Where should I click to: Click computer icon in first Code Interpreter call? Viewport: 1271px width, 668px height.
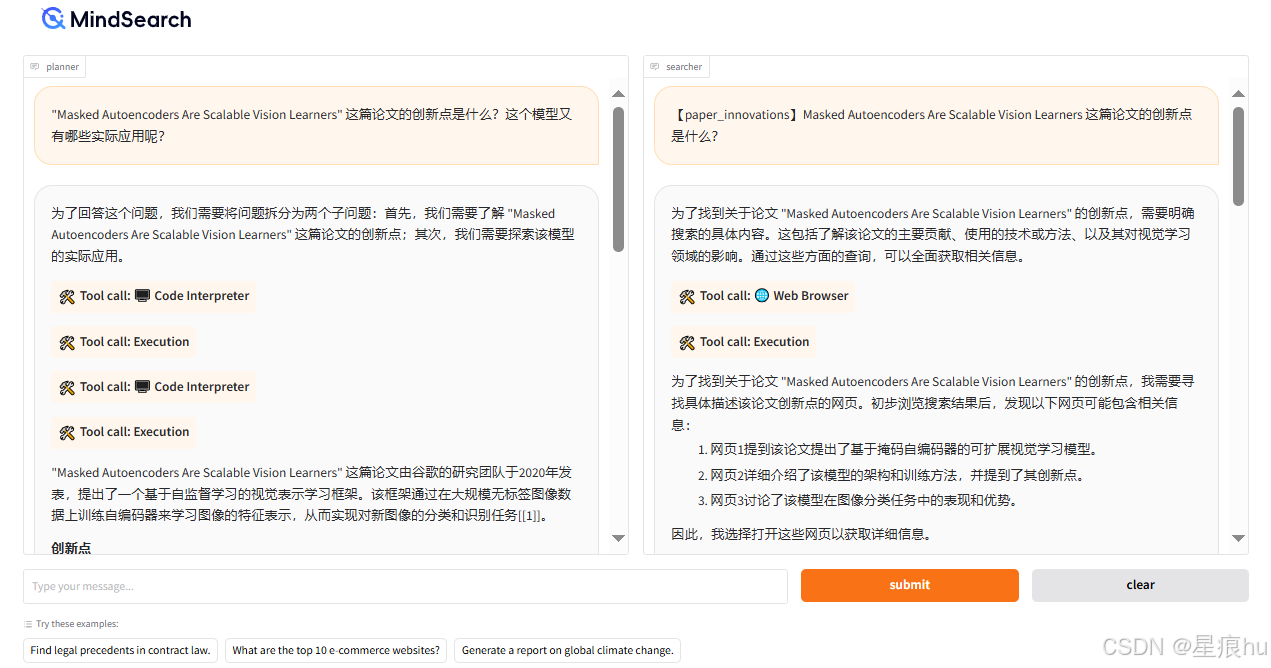[x=142, y=296]
